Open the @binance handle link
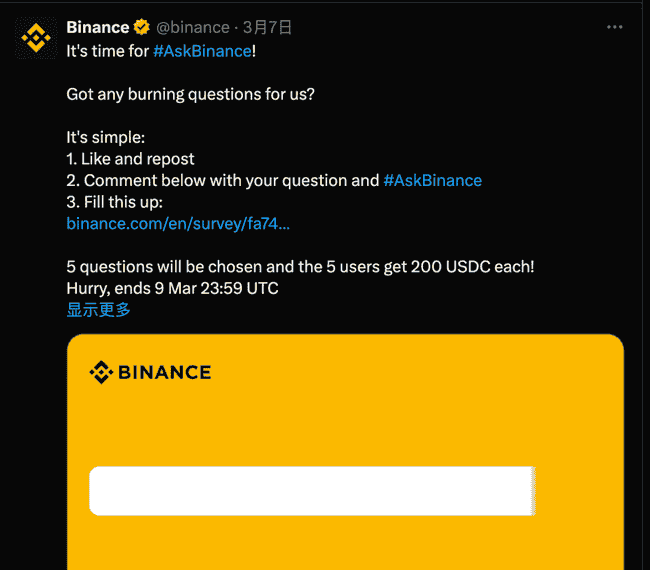The image size is (650, 570). click(193, 27)
